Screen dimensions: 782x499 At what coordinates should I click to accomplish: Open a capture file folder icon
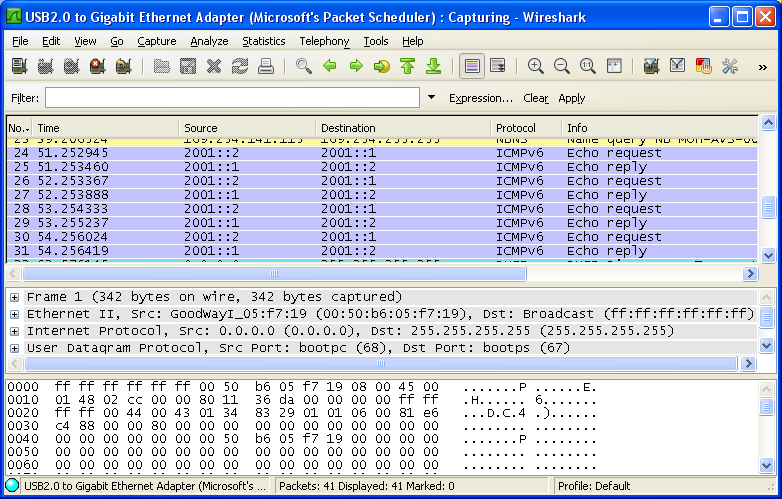162,66
